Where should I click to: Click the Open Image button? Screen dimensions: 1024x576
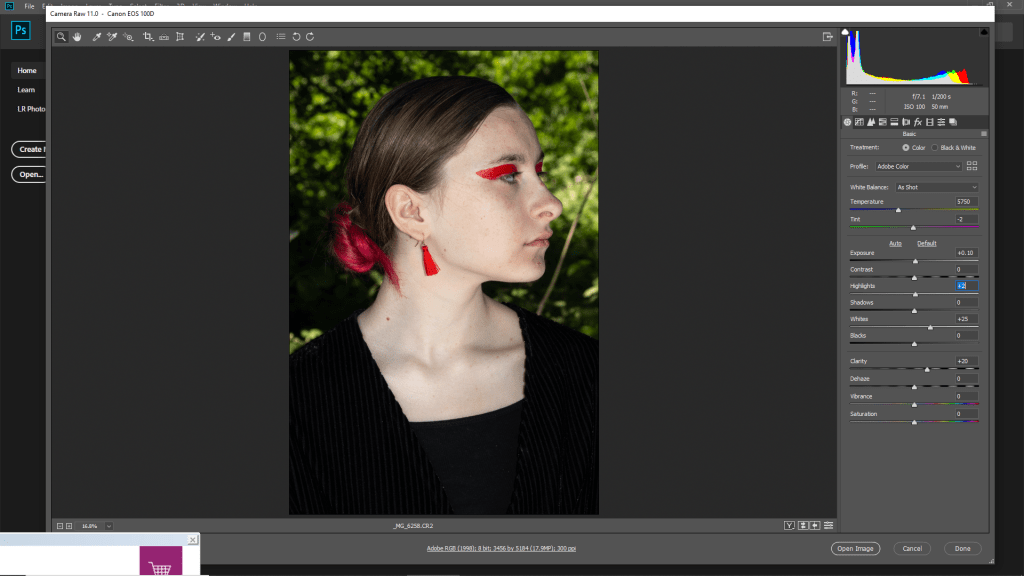pos(855,548)
